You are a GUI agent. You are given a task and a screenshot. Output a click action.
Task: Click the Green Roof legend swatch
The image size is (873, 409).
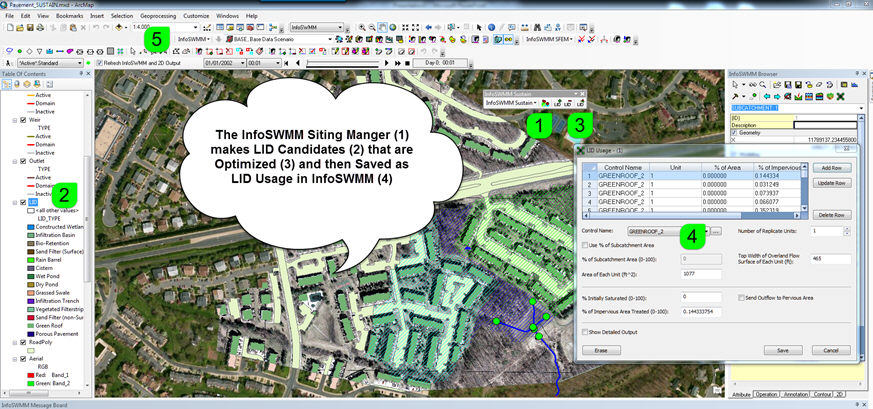point(30,325)
